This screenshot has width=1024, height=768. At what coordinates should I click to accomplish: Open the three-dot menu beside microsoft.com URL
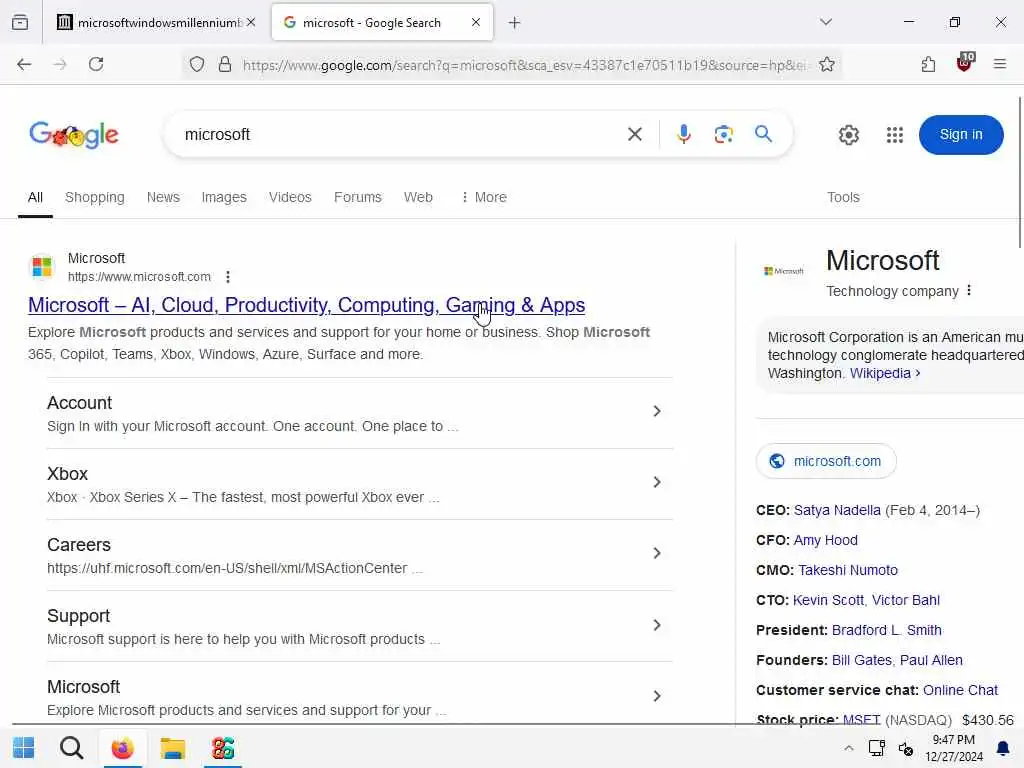(x=228, y=277)
